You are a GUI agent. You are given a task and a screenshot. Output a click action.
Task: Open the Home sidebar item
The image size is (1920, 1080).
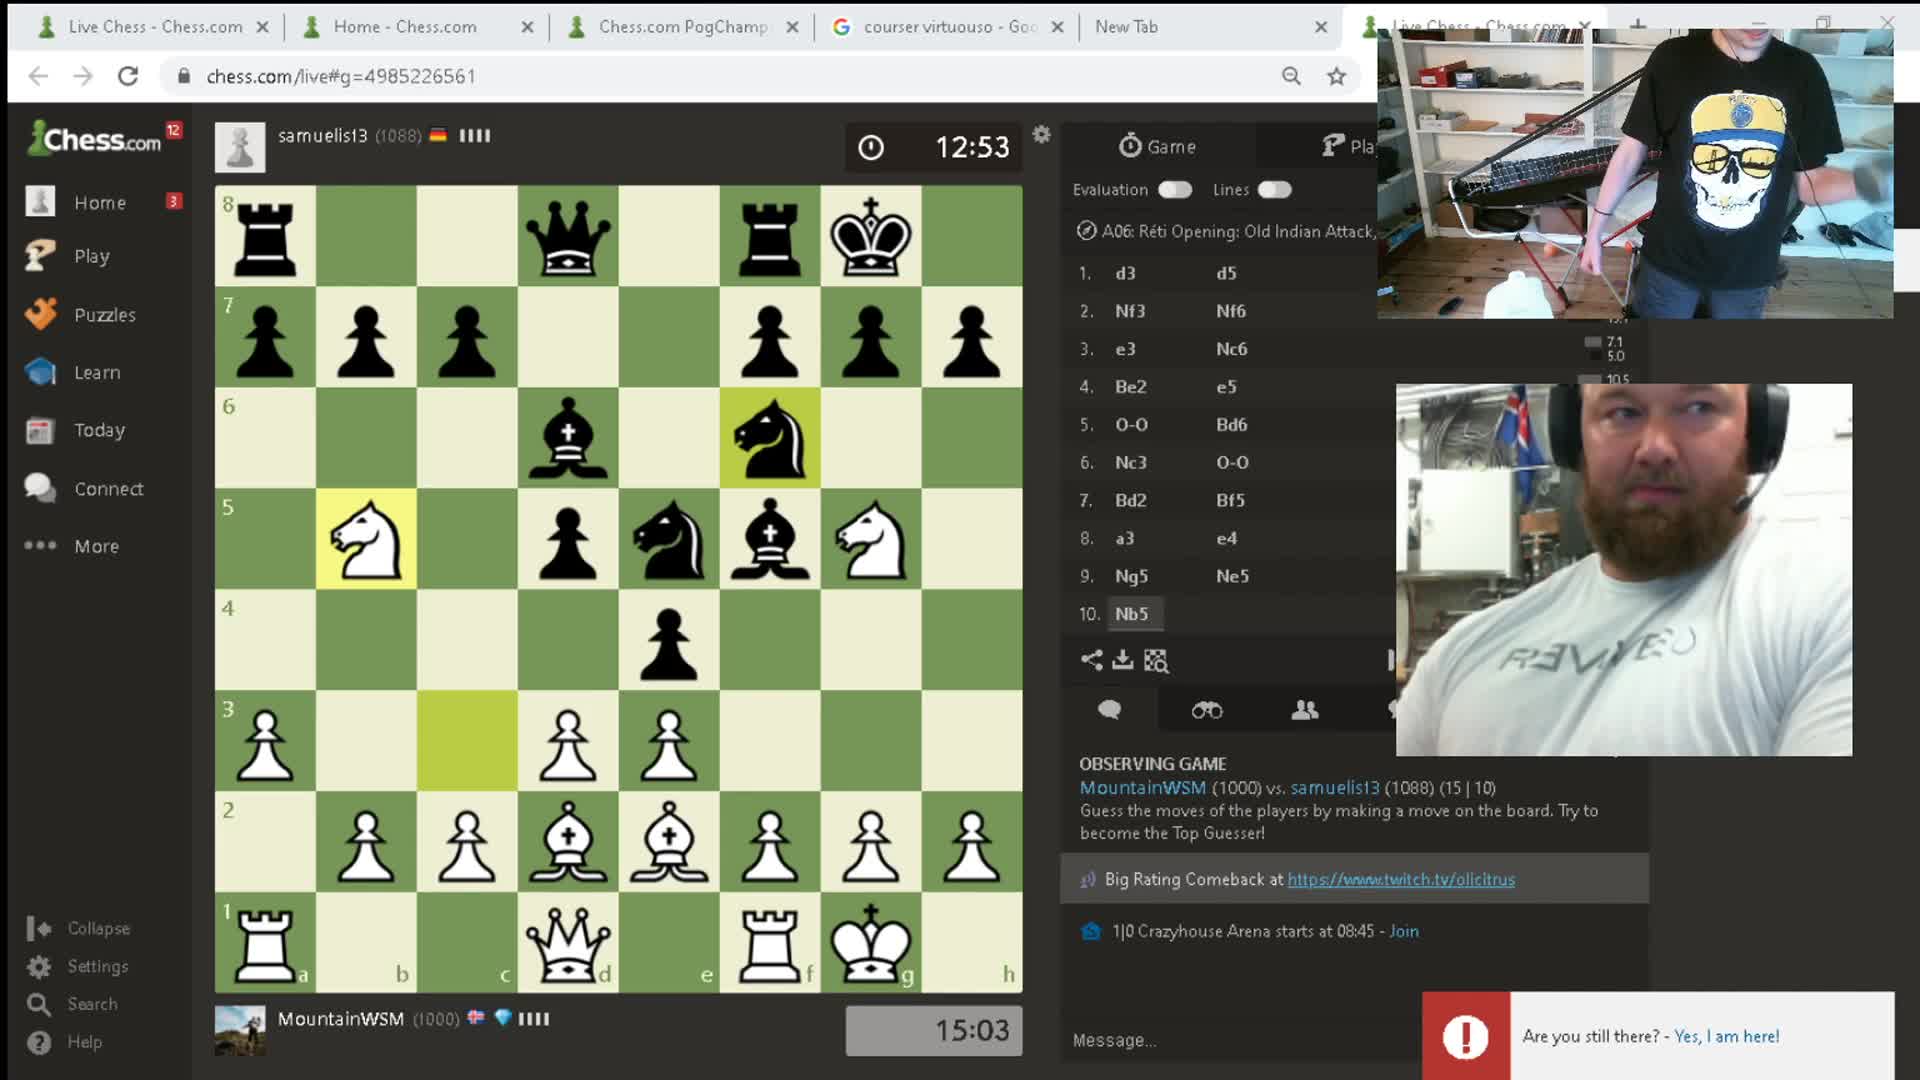tap(100, 202)
